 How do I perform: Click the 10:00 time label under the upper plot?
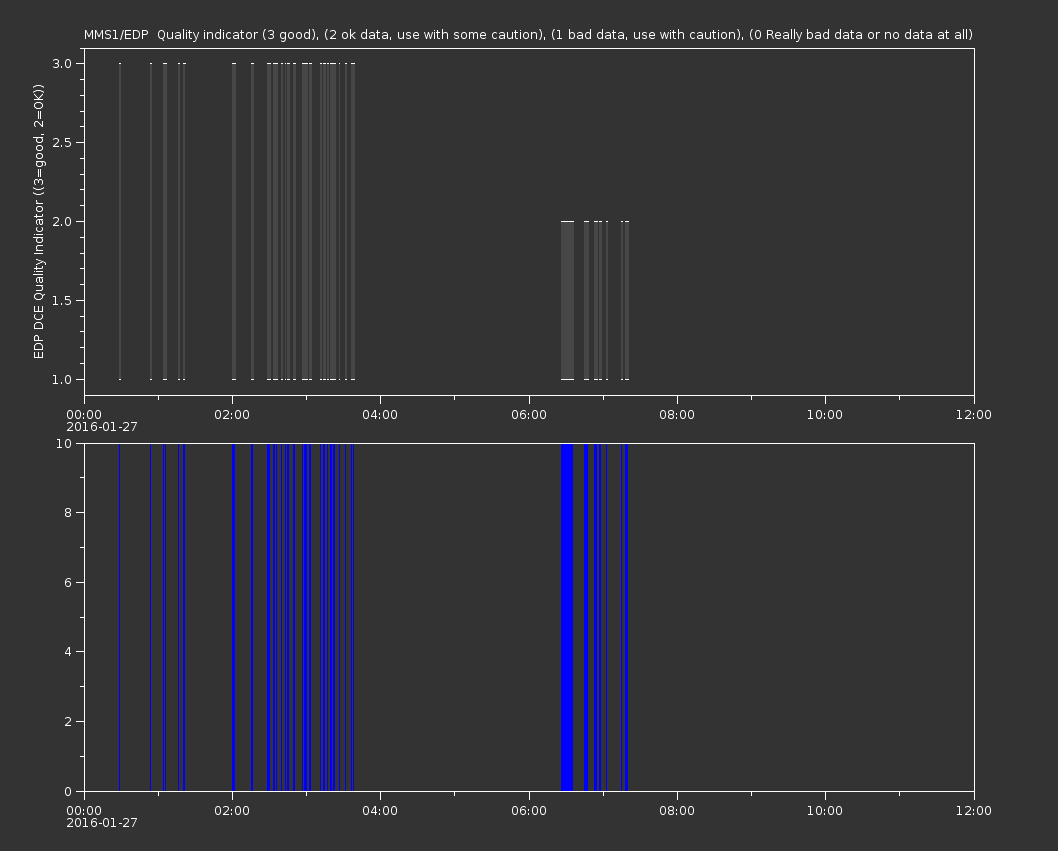[x=825, y=414]
